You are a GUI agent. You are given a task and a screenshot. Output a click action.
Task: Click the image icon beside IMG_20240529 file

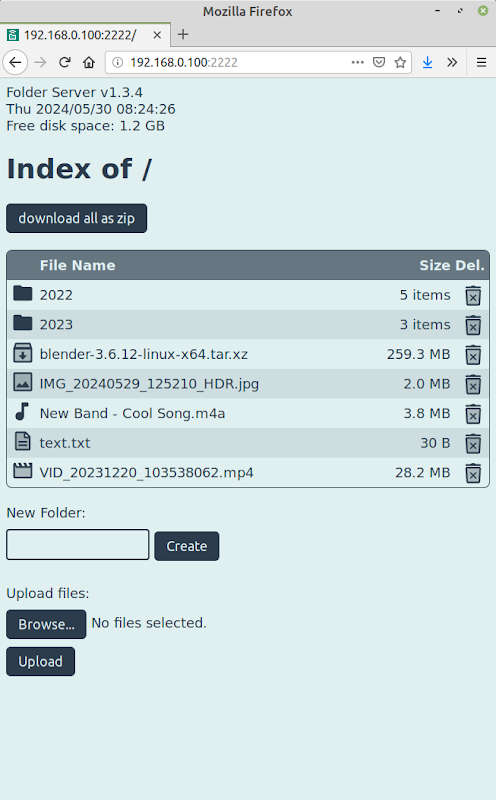click(22, 382)
